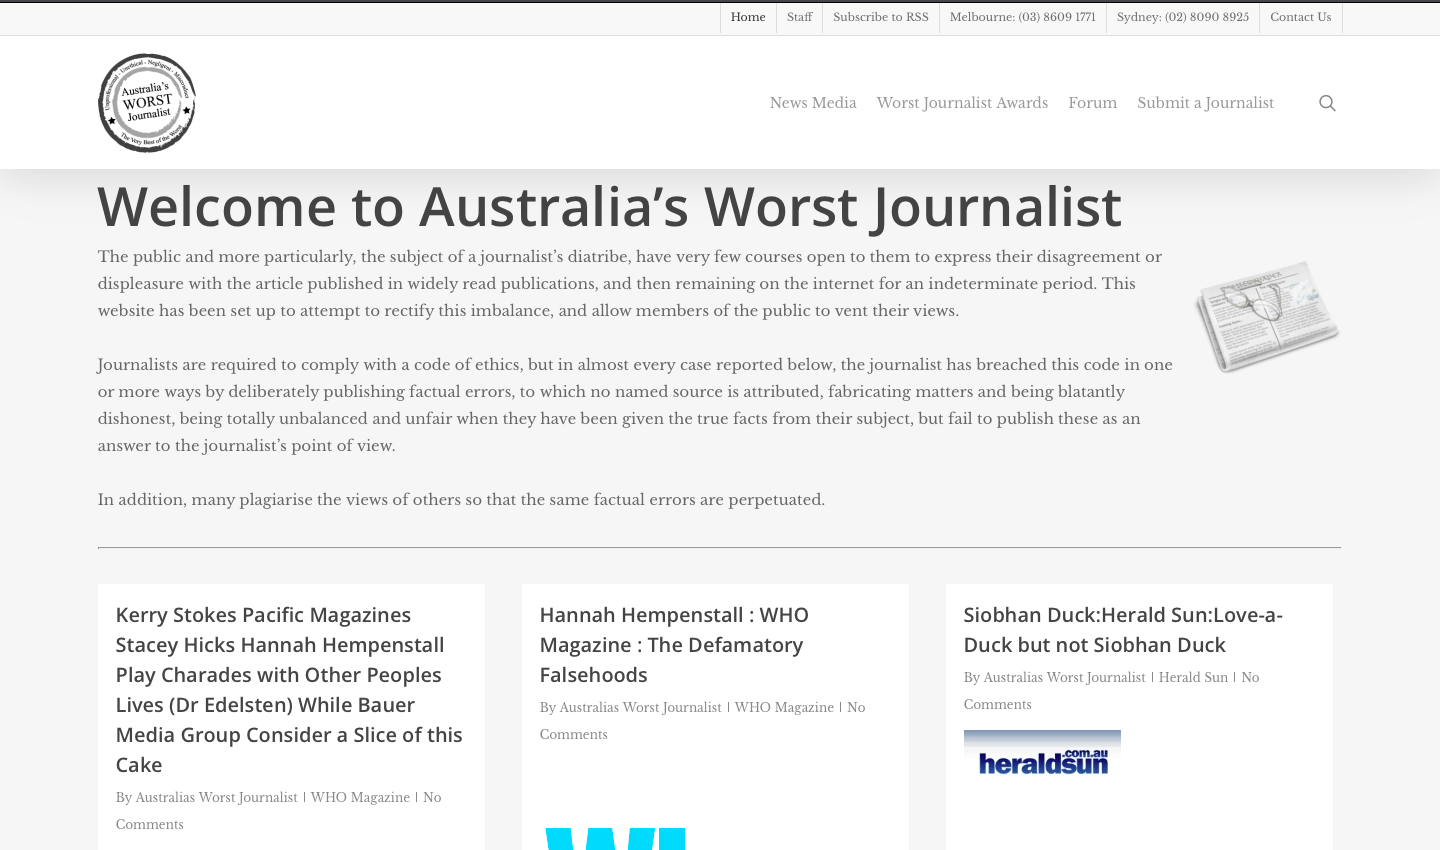Click the newspaper with glasses image
1440x850 pixels.
1267,316
